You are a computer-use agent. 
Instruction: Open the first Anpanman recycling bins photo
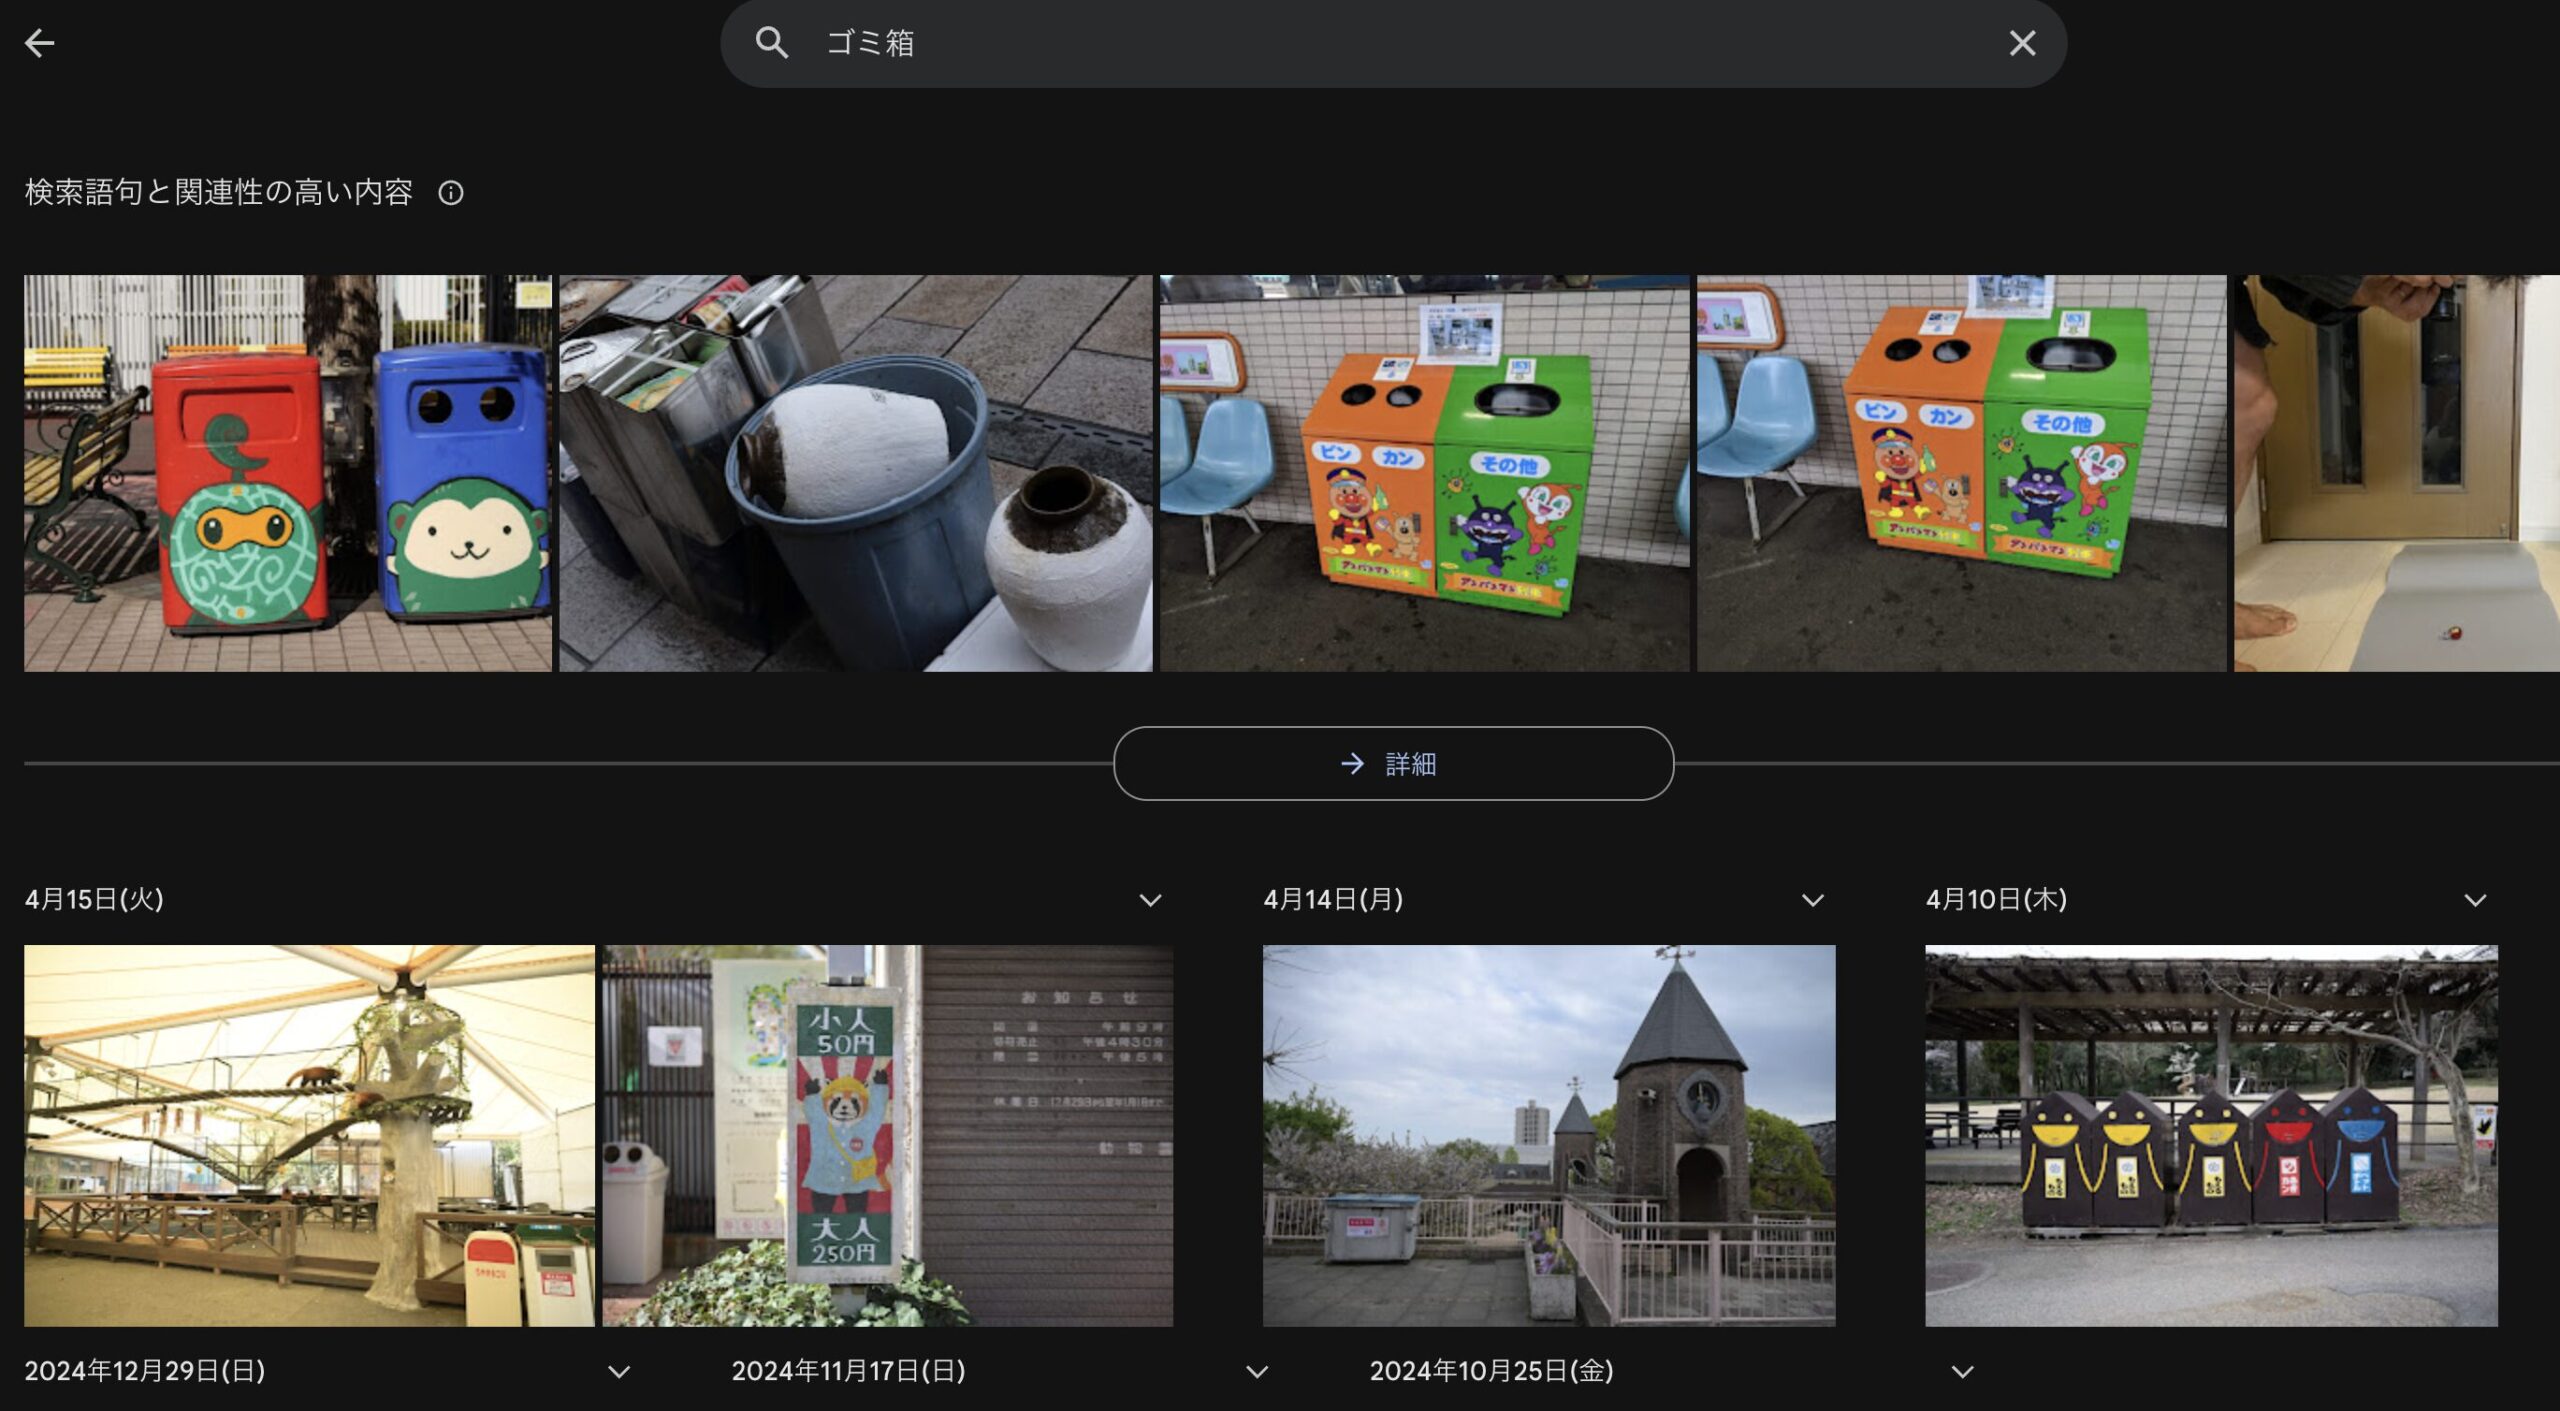[x=1424, y=473]
